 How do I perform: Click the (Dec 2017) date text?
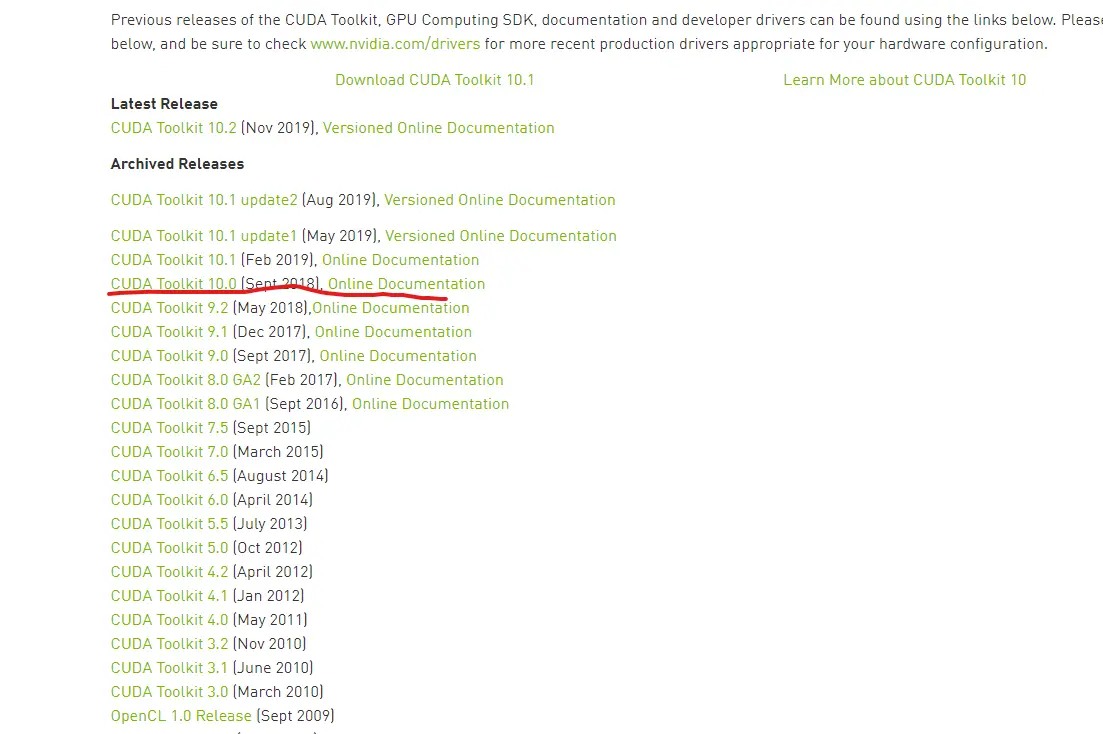[271, 331]
